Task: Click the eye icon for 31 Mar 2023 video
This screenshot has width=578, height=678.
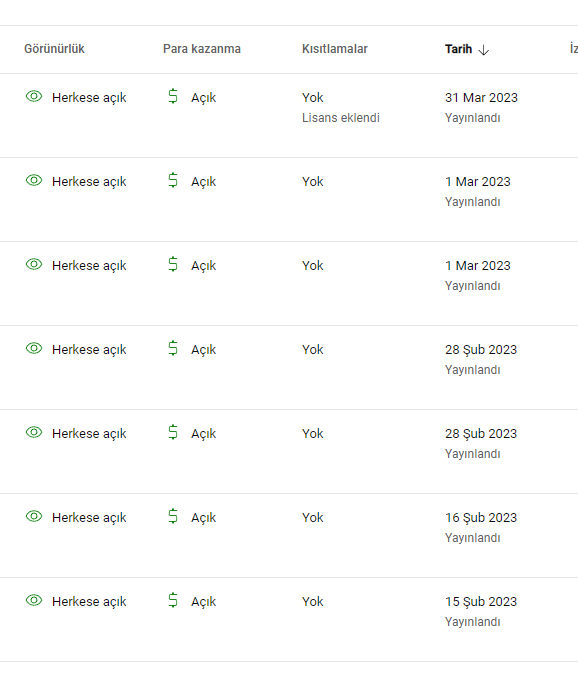Action: click(x=34, y=96)
